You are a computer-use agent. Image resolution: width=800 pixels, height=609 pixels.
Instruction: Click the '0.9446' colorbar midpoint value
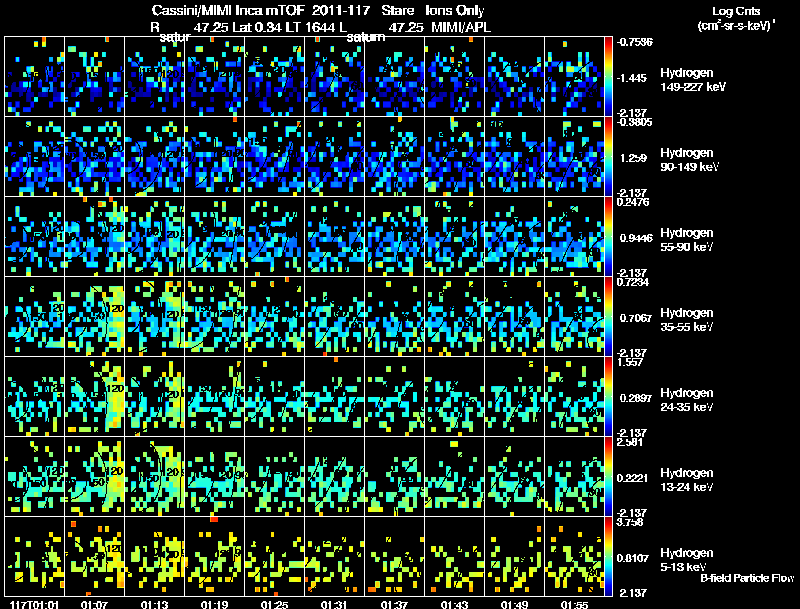click(635, 238)
